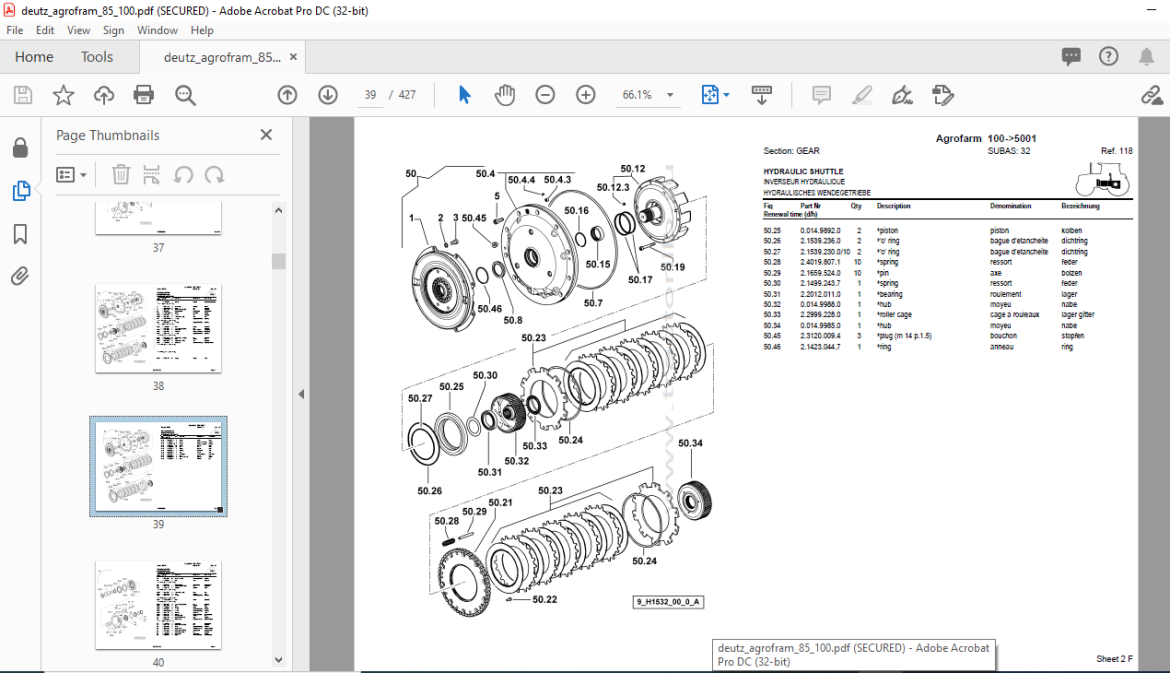
Task: Go to previous page arrow
Action: [x=287, y=95]
